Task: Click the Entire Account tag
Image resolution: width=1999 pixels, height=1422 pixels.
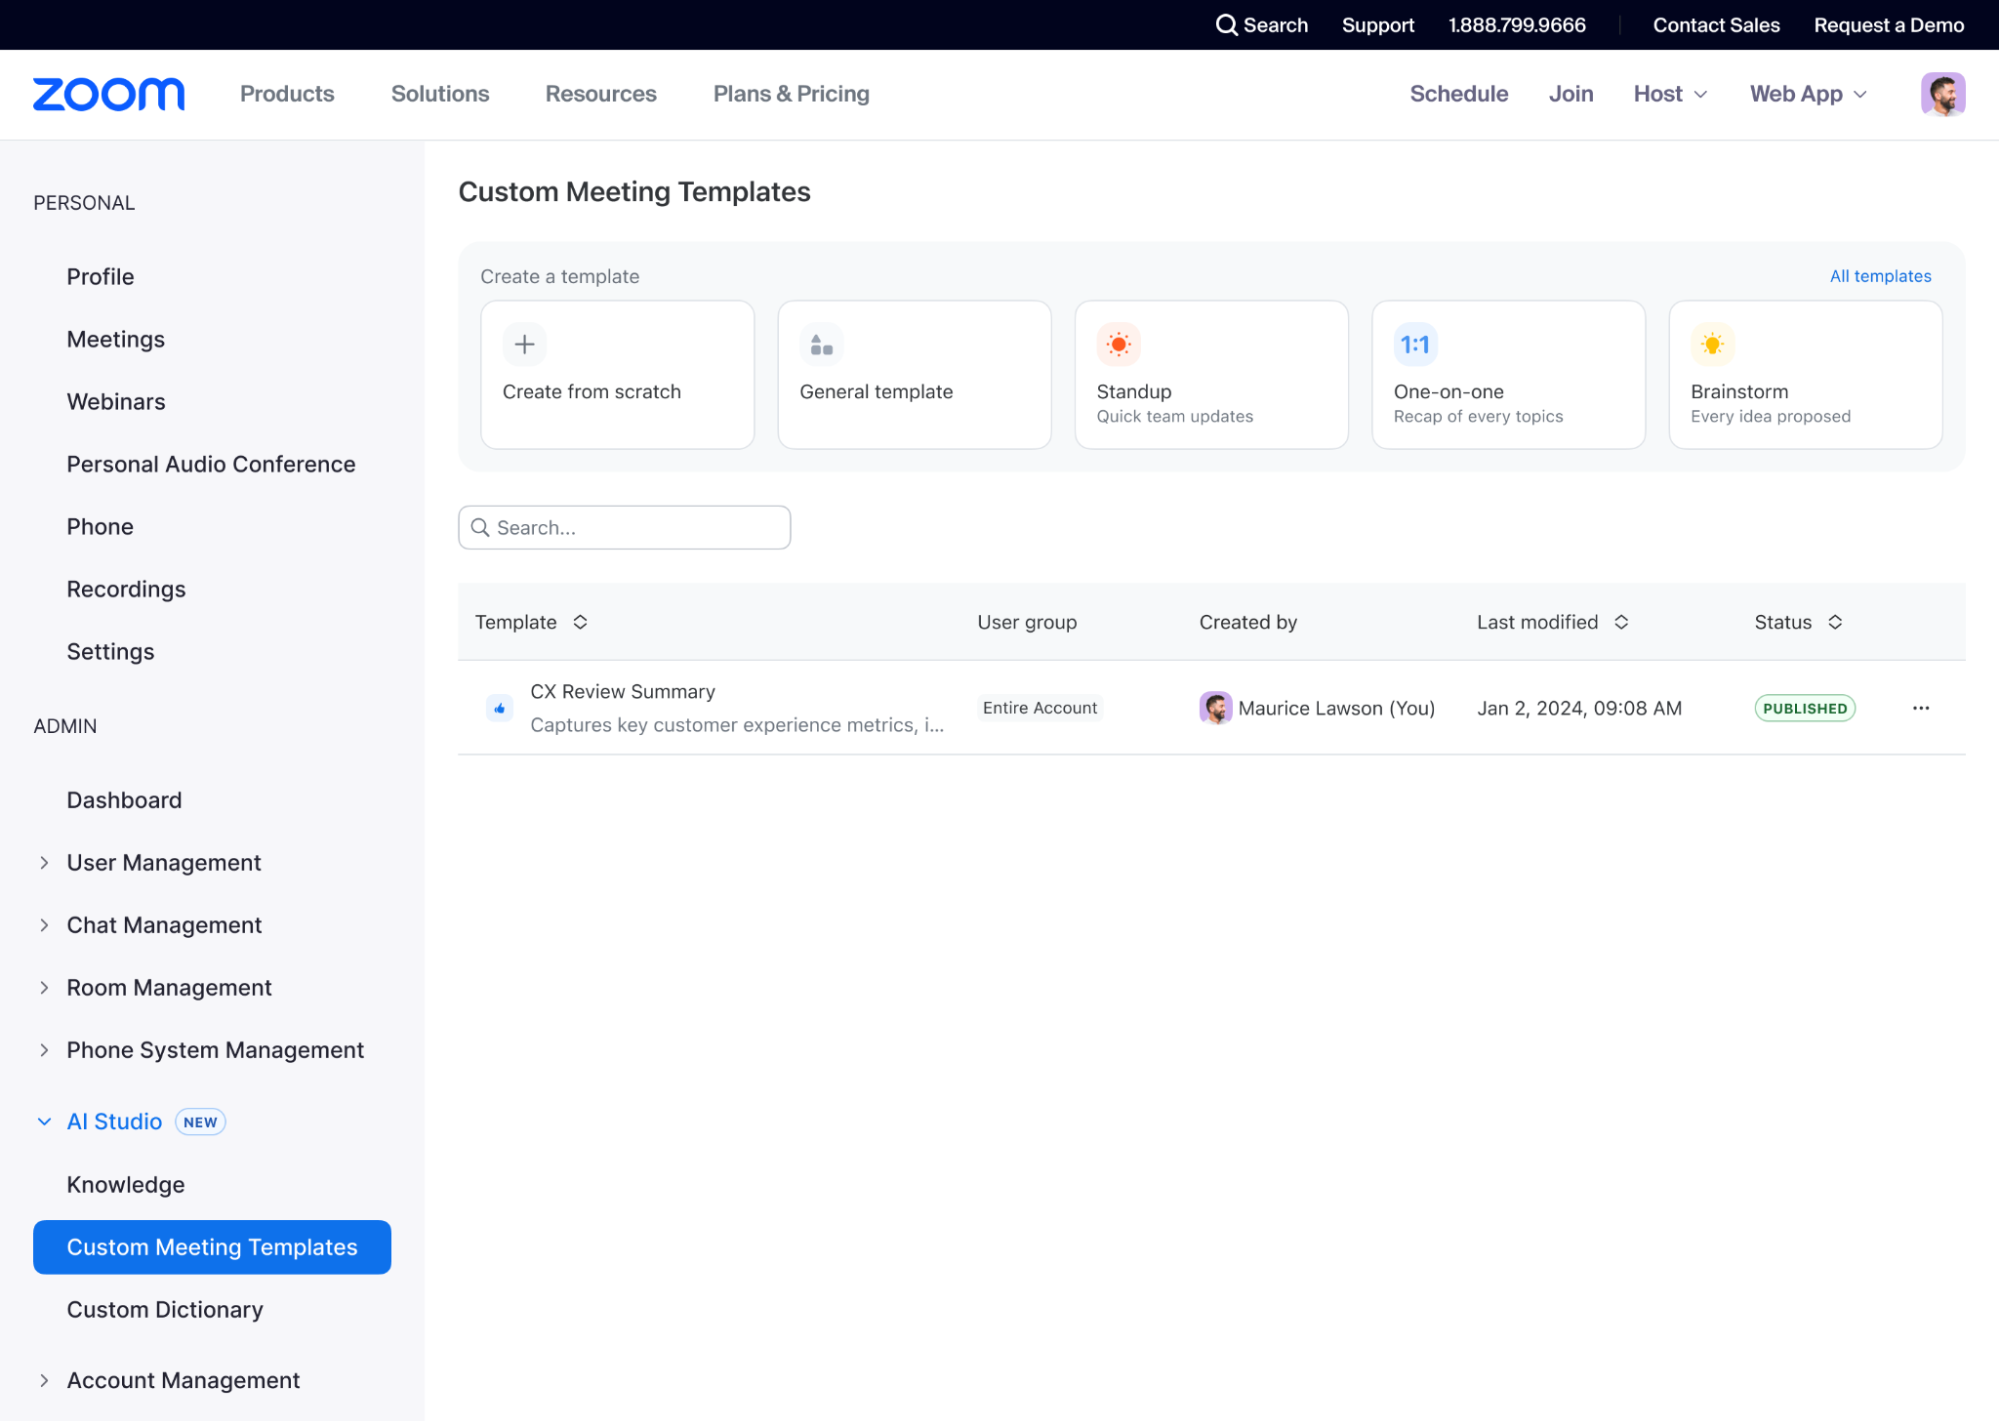Action: click(x=1040, y=708)
